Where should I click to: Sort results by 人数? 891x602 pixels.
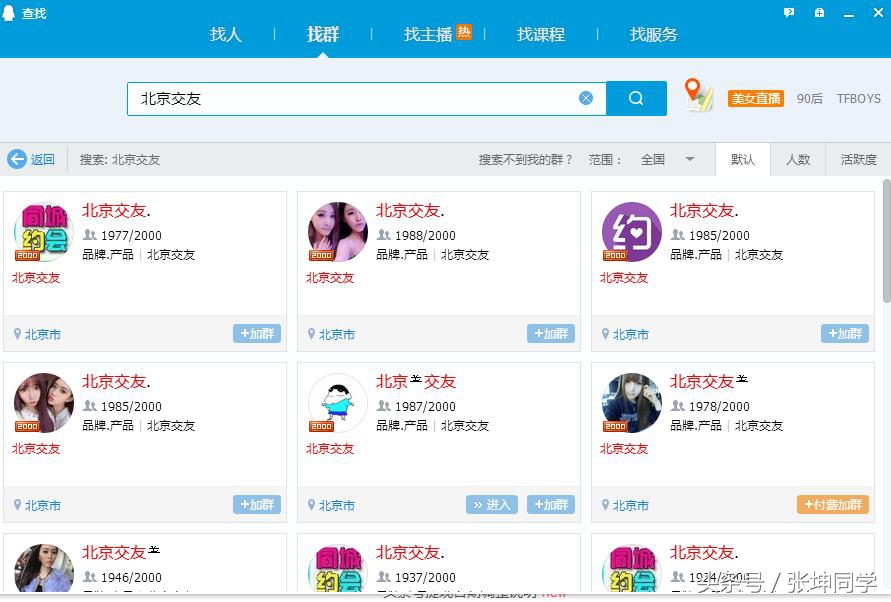pos(798,159)
